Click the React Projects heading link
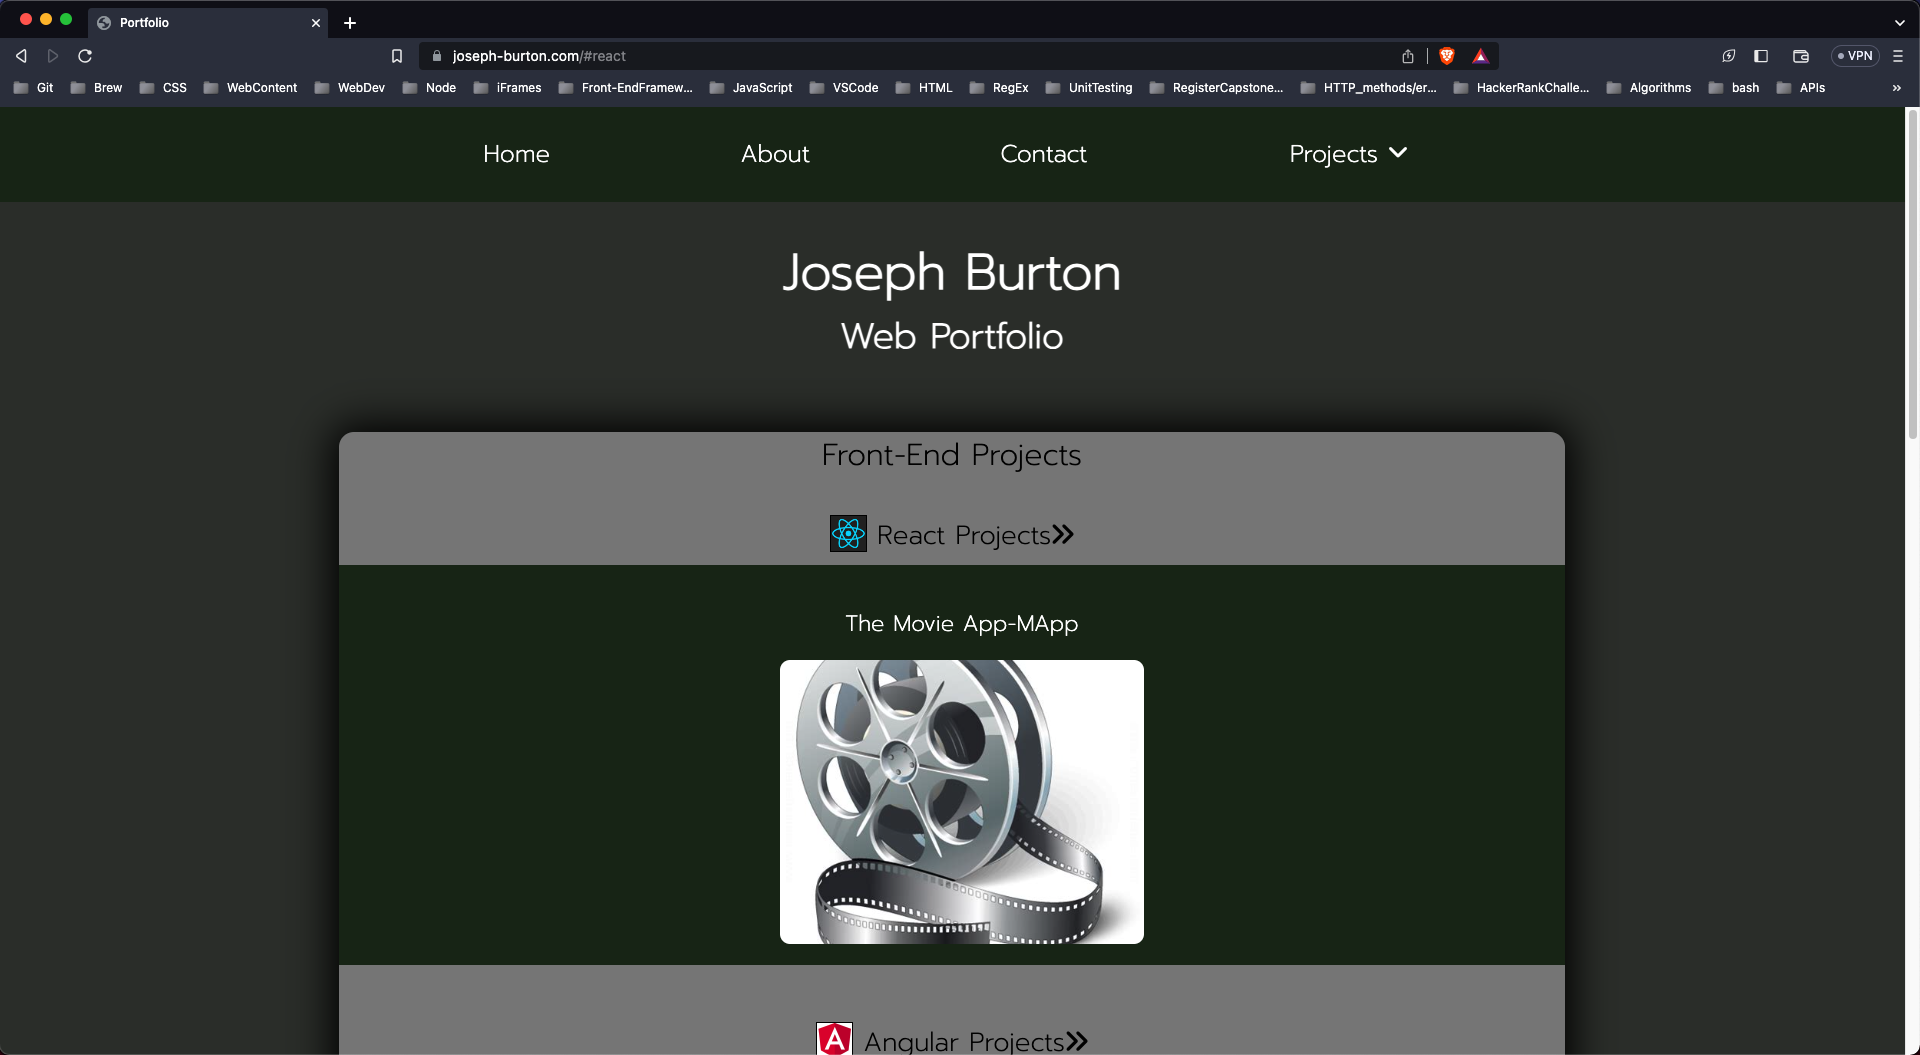The image size is (1920, 1055). [963, 536]
